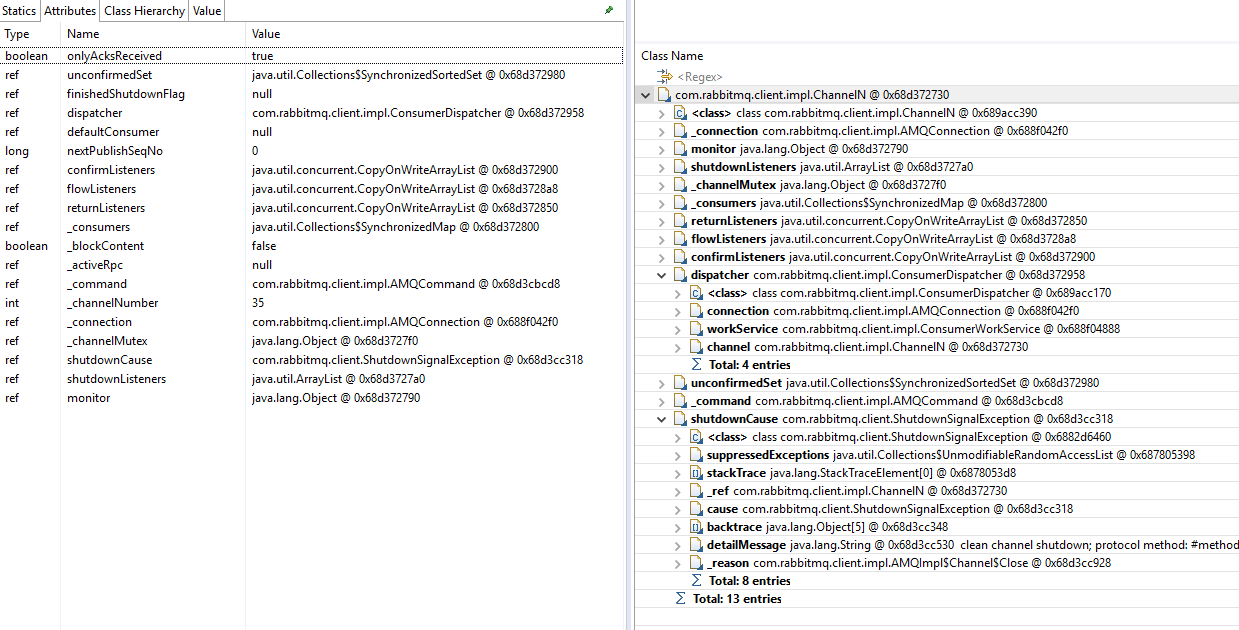This screenshot has width=1239, height=630.
Task: Click the Value column header
Action: [x=266, y=35]
